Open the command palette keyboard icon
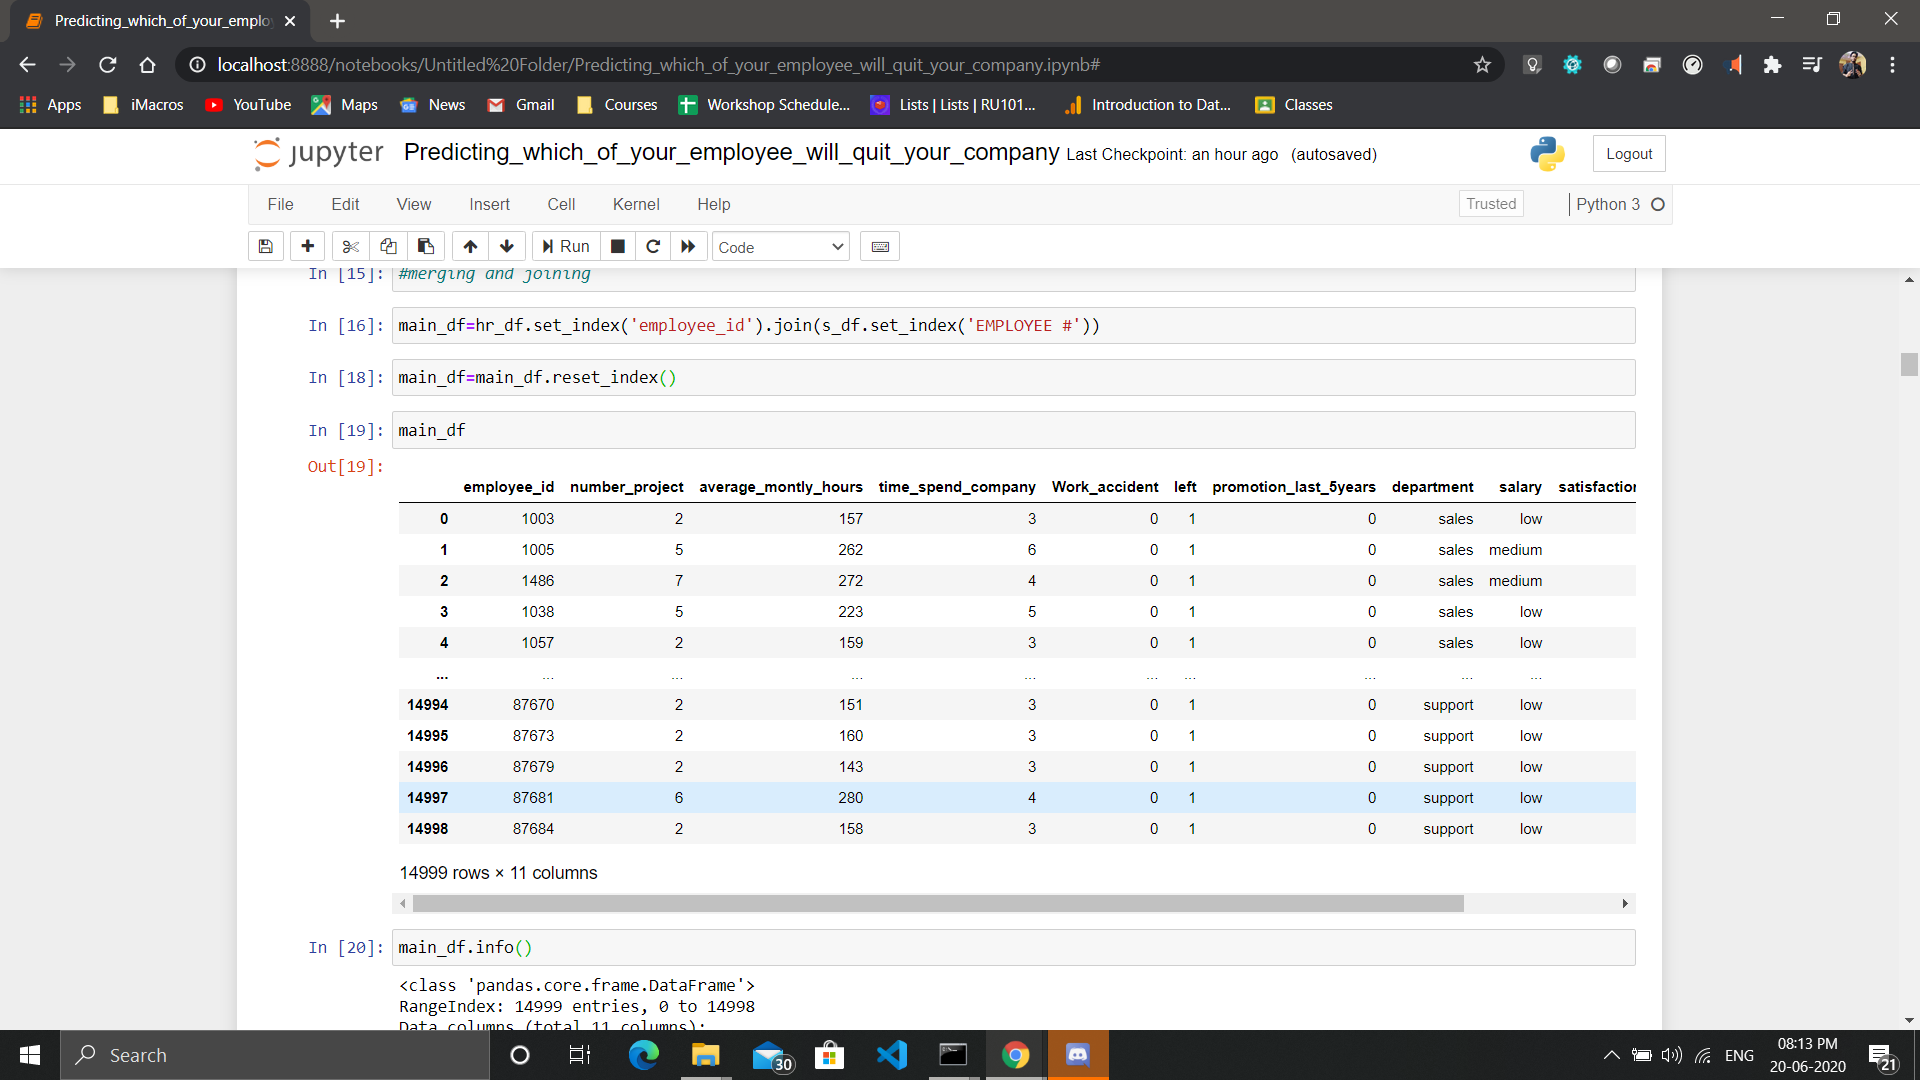This screenshot has width=1920, height=1080. pyautogui.click(x=880, y=246)
